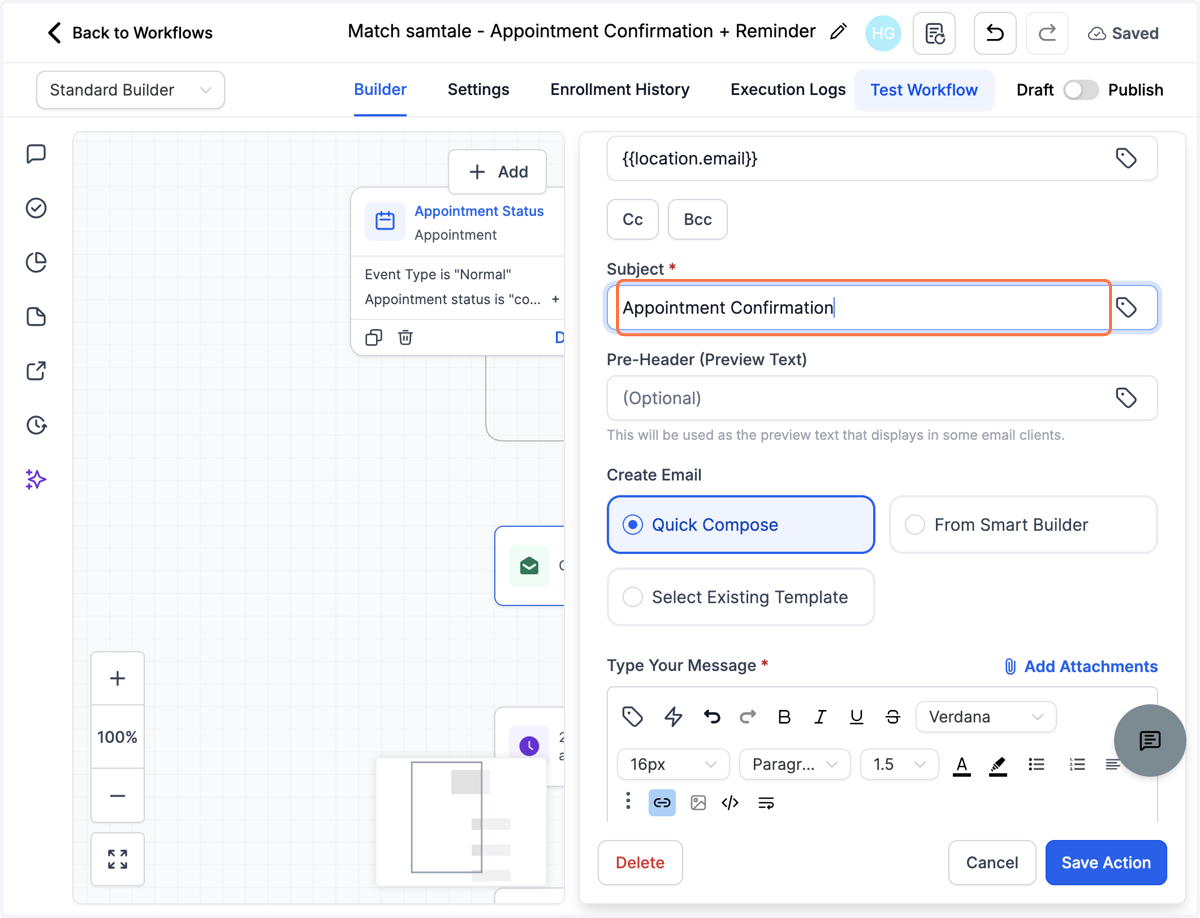Screen dimensions: 1200x918
Task: Select the From Smart Builder option
Action: (x=1023, y=524)
